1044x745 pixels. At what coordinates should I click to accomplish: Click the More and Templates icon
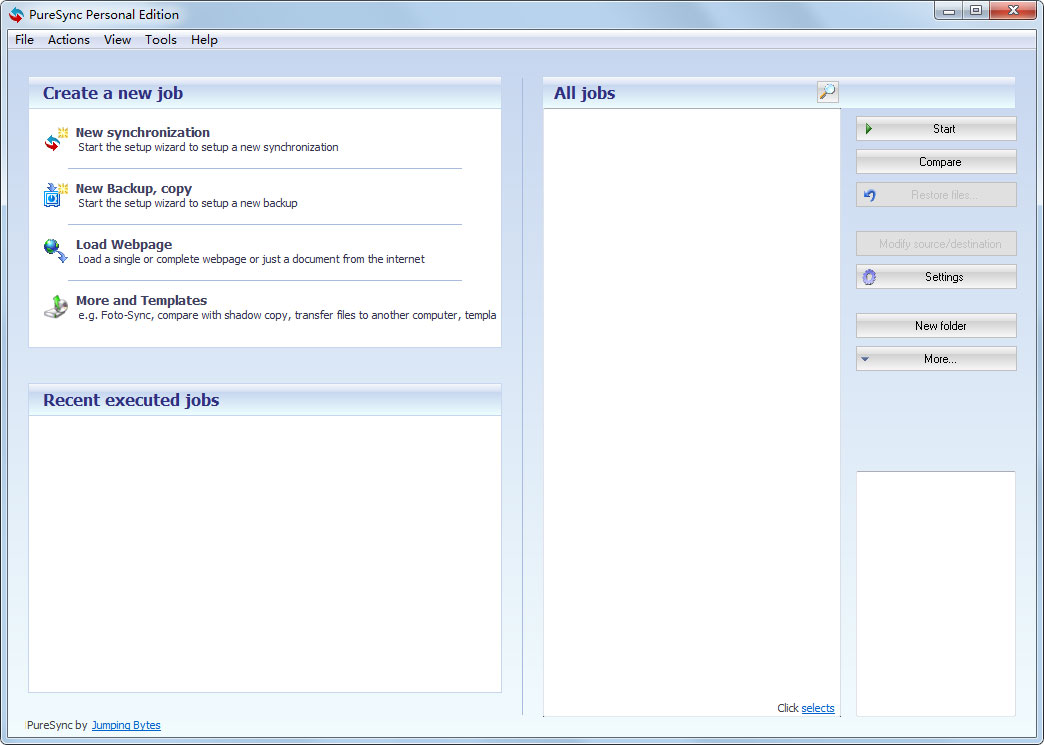coord(55,307)
